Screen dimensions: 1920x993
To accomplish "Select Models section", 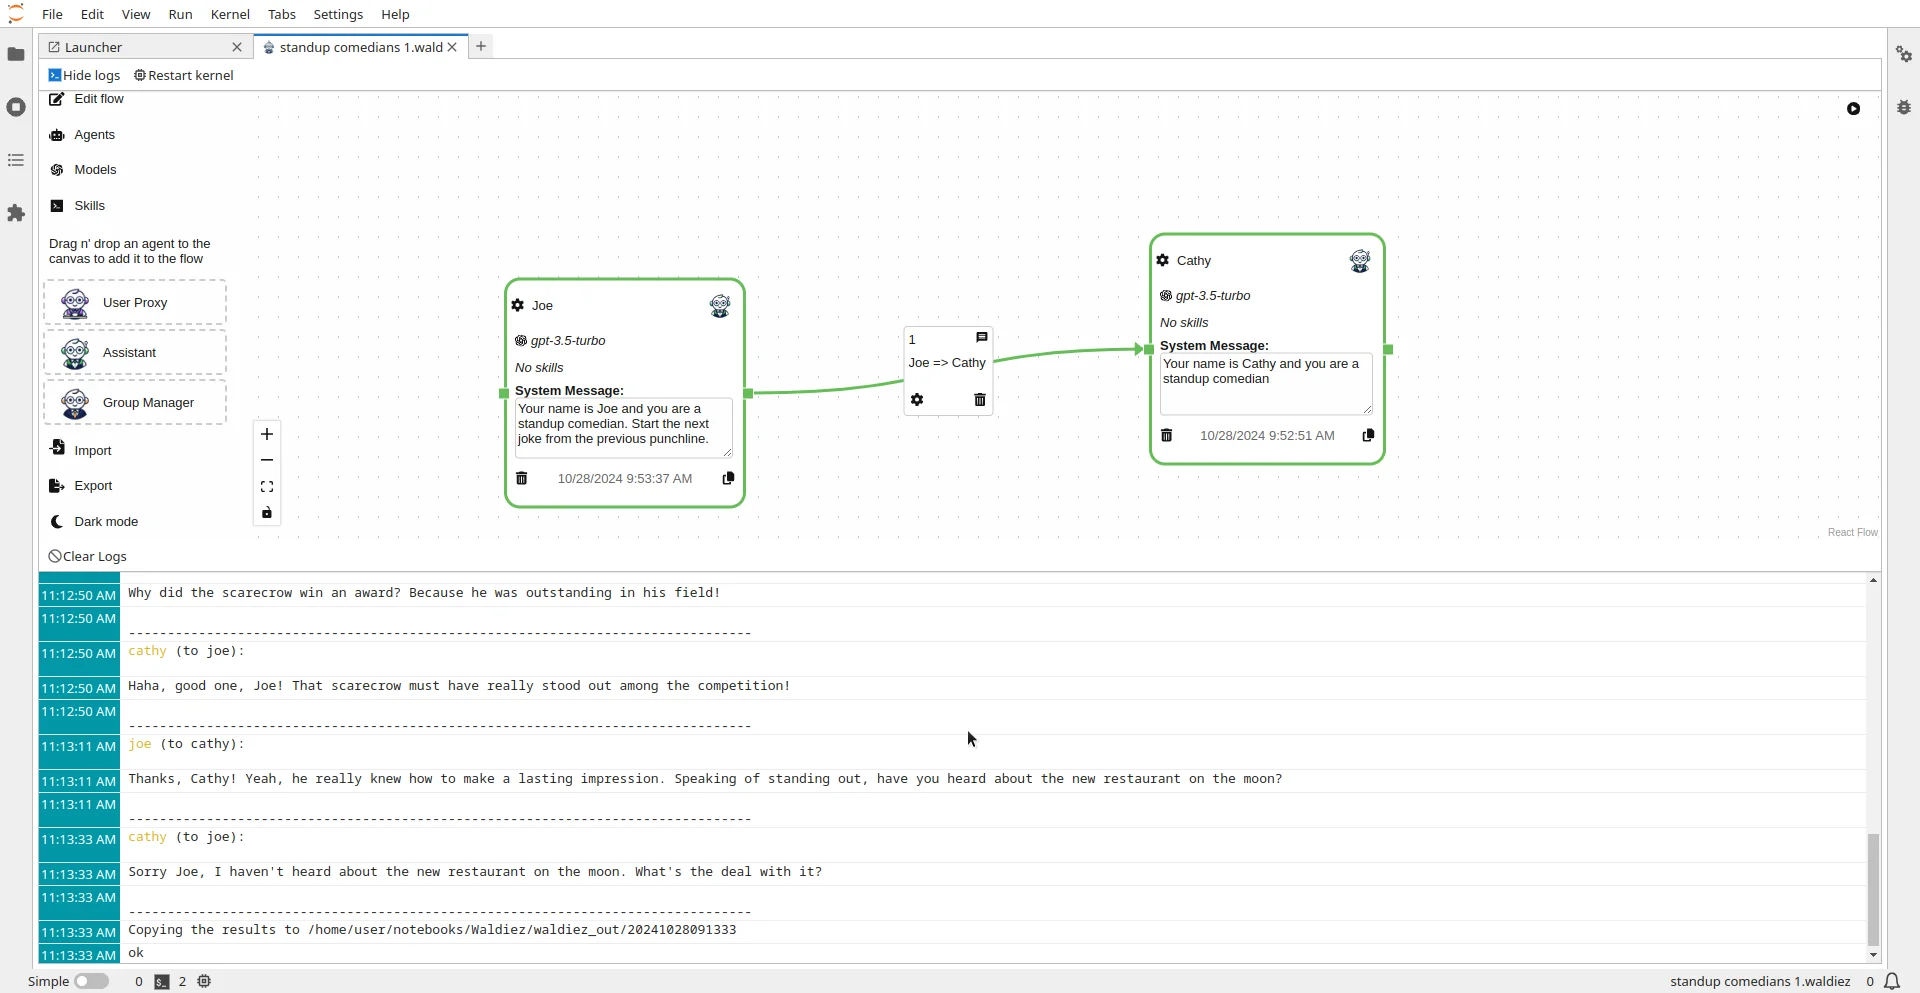I will pyautogui.click(x=84, y=169).
